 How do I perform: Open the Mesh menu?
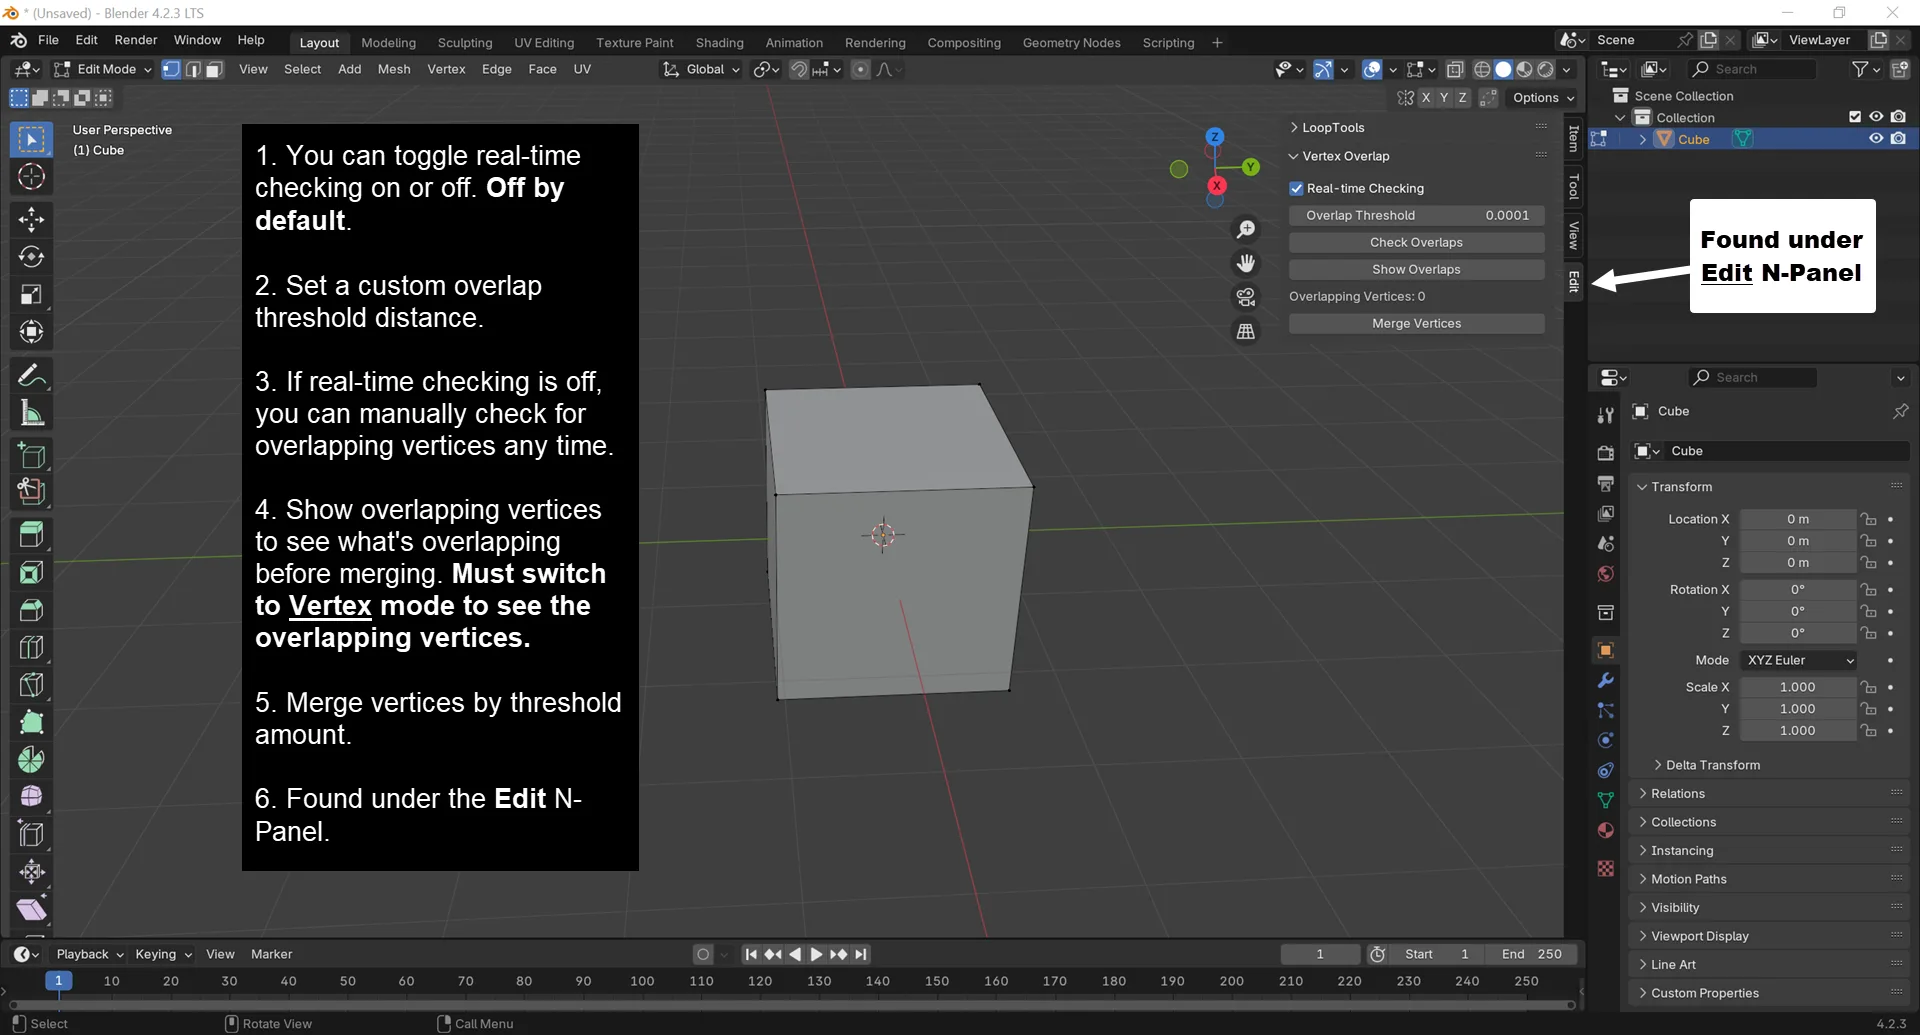pos(394,68)
